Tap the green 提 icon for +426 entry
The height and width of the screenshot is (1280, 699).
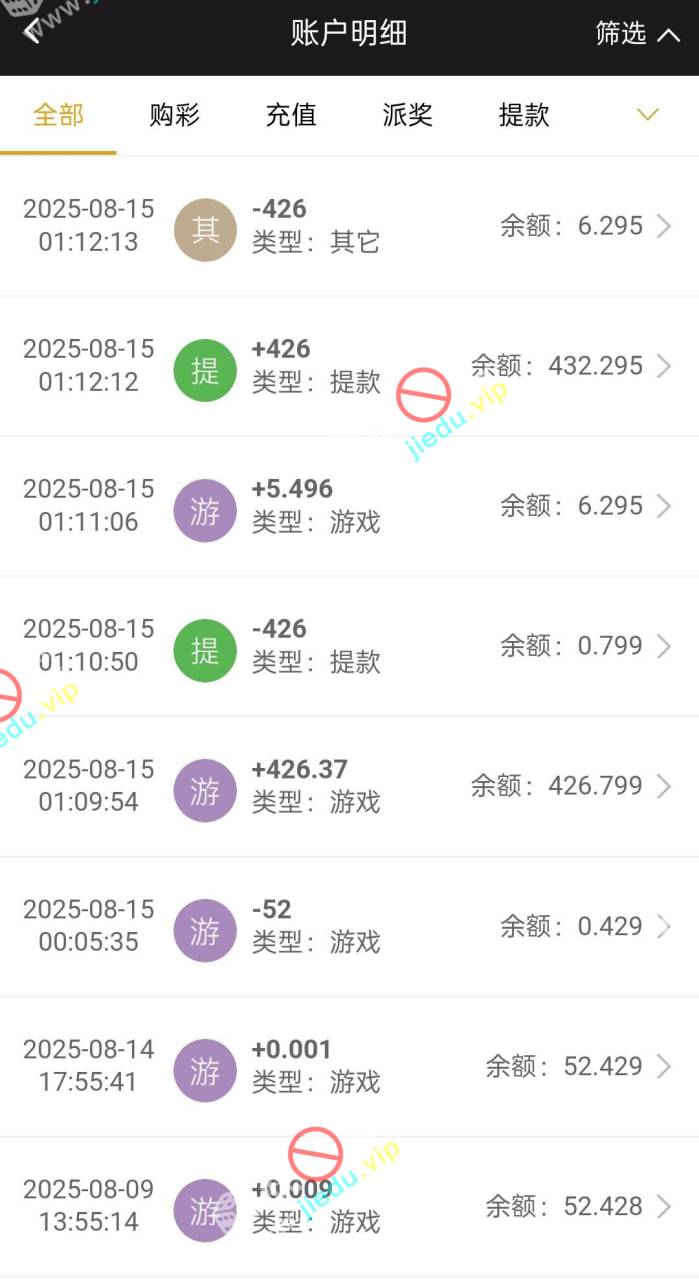point(205,370)
